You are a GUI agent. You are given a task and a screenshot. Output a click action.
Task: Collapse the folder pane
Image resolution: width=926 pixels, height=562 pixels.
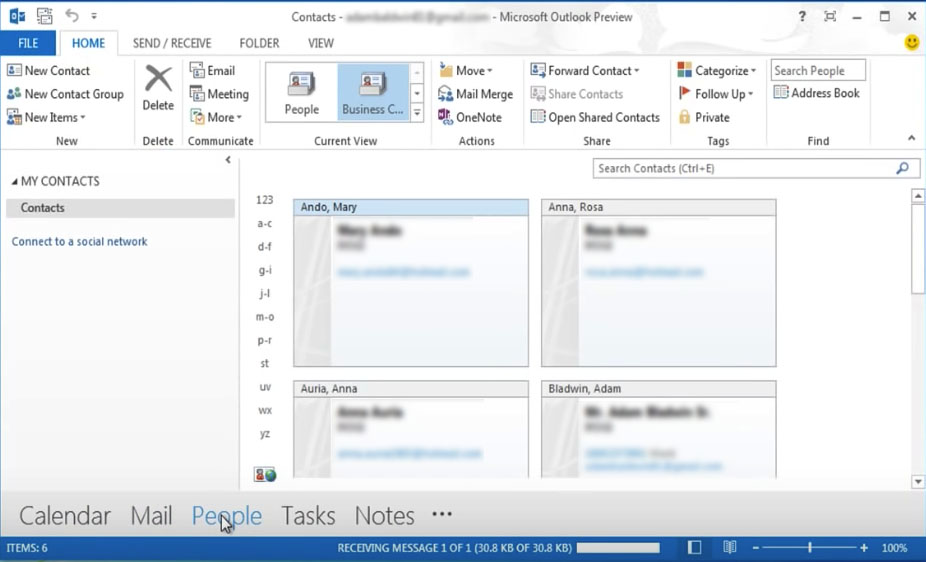pos(228,160)
